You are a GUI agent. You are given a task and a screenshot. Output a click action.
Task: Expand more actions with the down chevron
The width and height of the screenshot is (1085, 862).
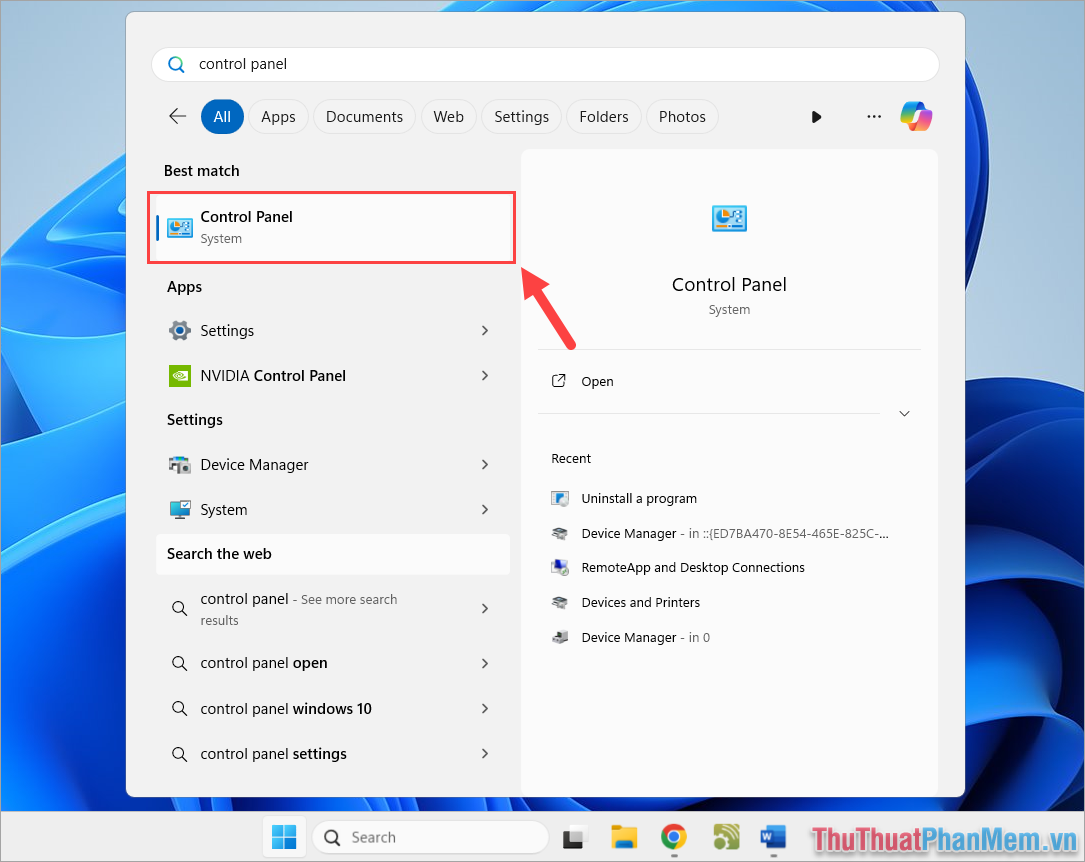[x=904, y=414]
